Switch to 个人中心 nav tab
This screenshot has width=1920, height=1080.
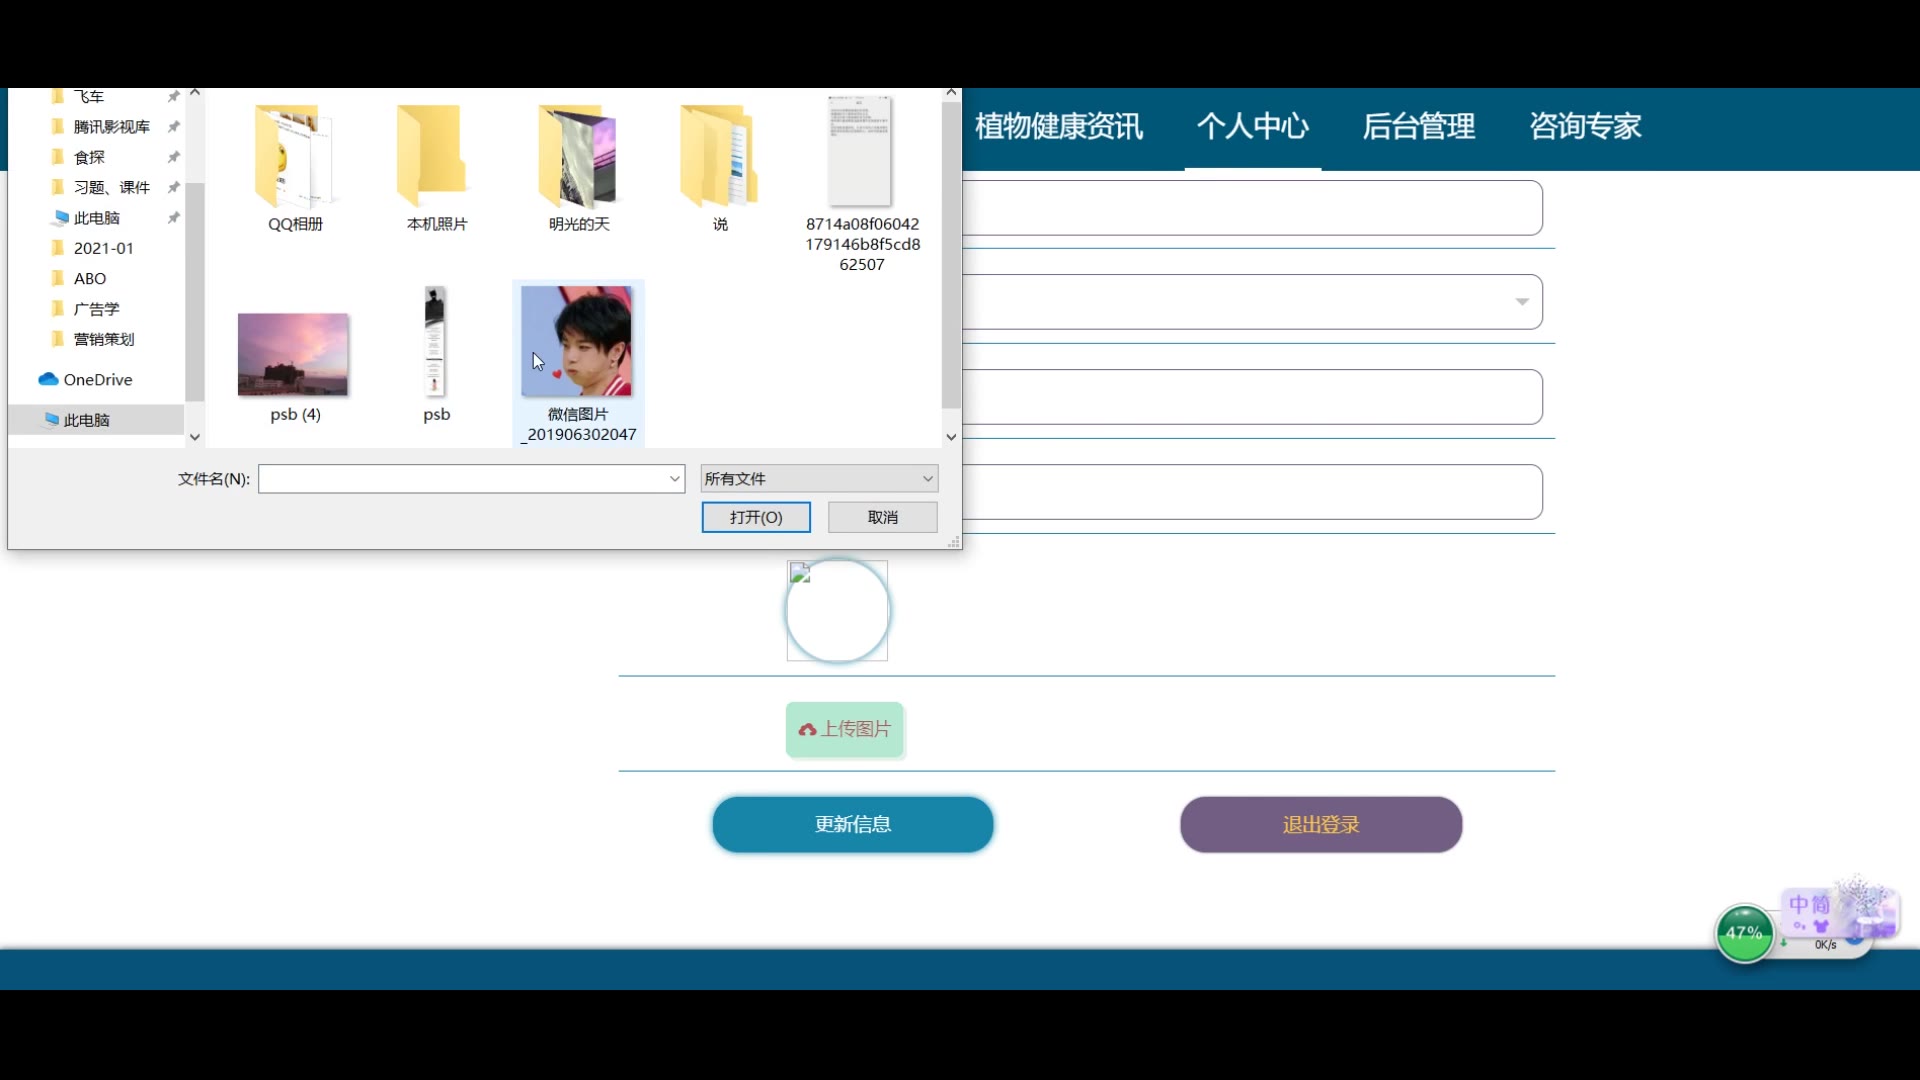pyautogui.click(x=1252, y=126)
